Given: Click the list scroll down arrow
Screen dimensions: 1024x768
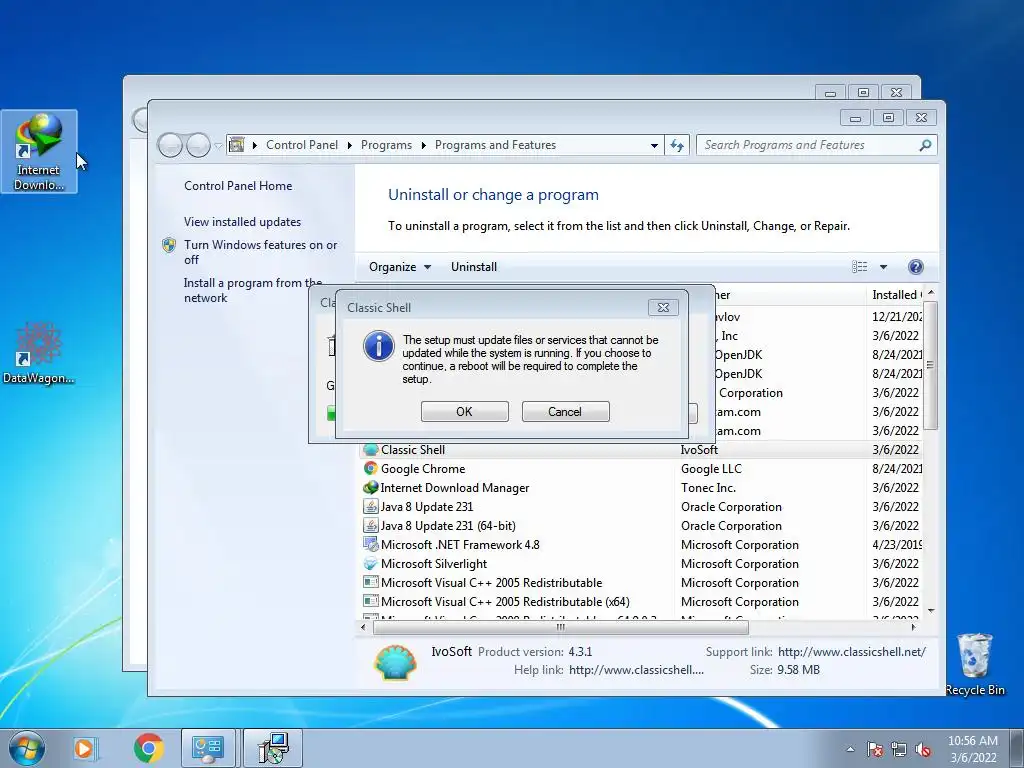Looking at the screenshot, I should tap(931, 611).
